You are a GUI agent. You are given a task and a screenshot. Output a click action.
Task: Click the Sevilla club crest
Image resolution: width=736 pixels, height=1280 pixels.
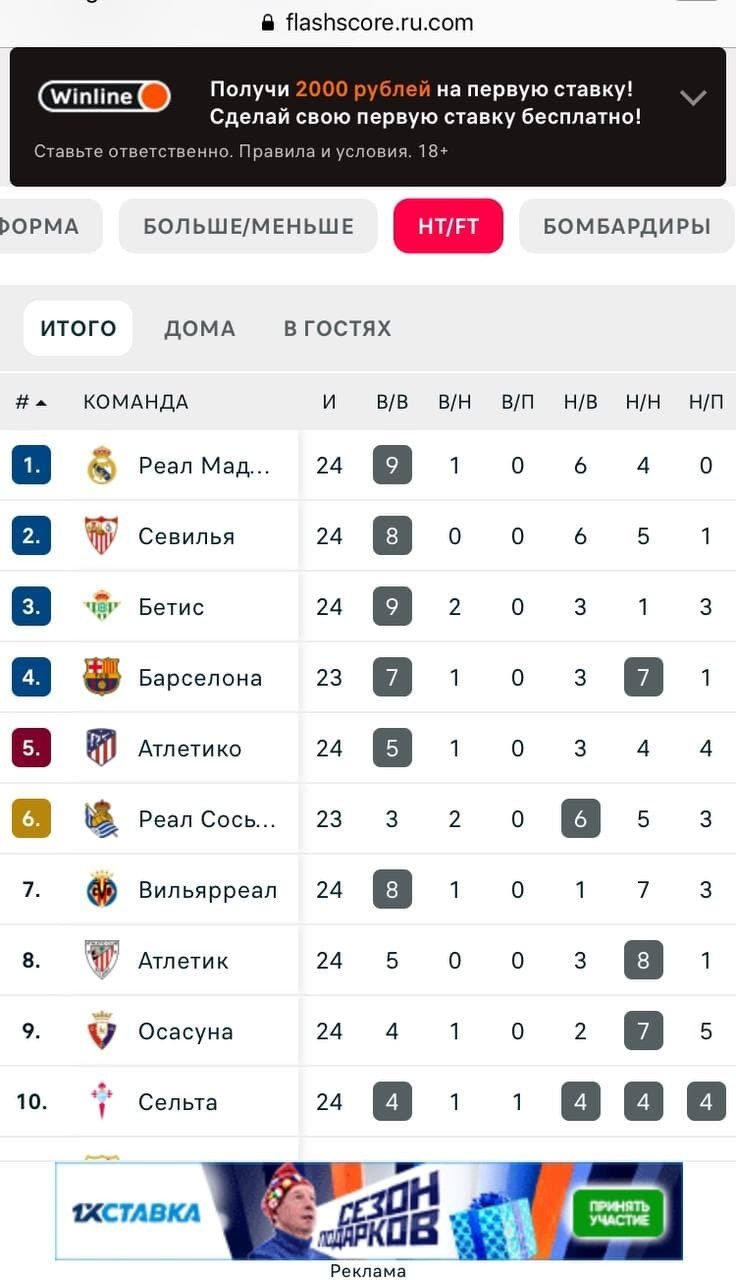click(102, 536)
